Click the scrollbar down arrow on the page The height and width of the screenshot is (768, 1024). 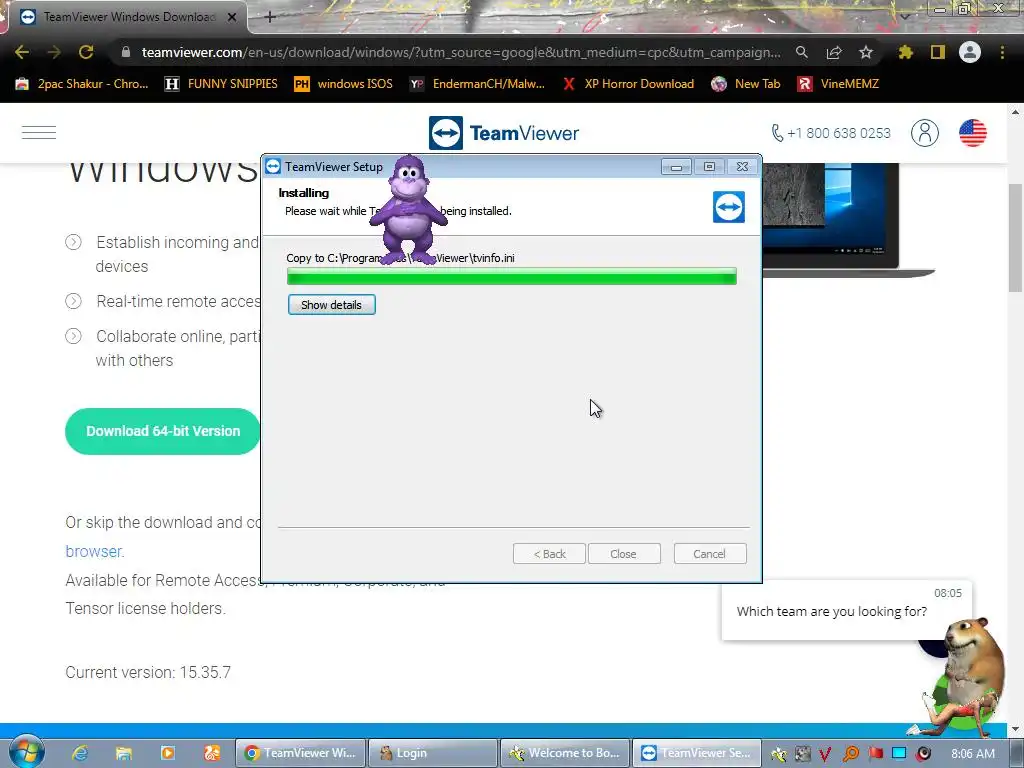click(1015, 729)
